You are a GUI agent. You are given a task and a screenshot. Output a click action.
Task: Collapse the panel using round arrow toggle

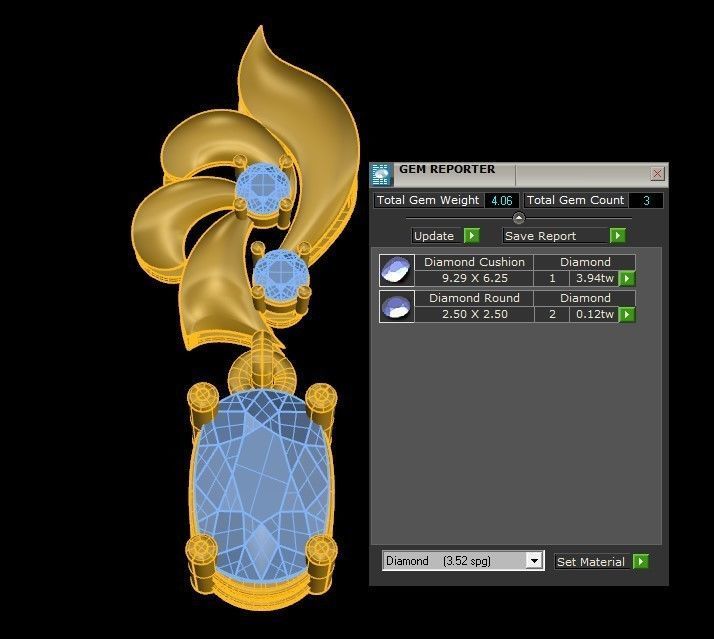point(519,218)
